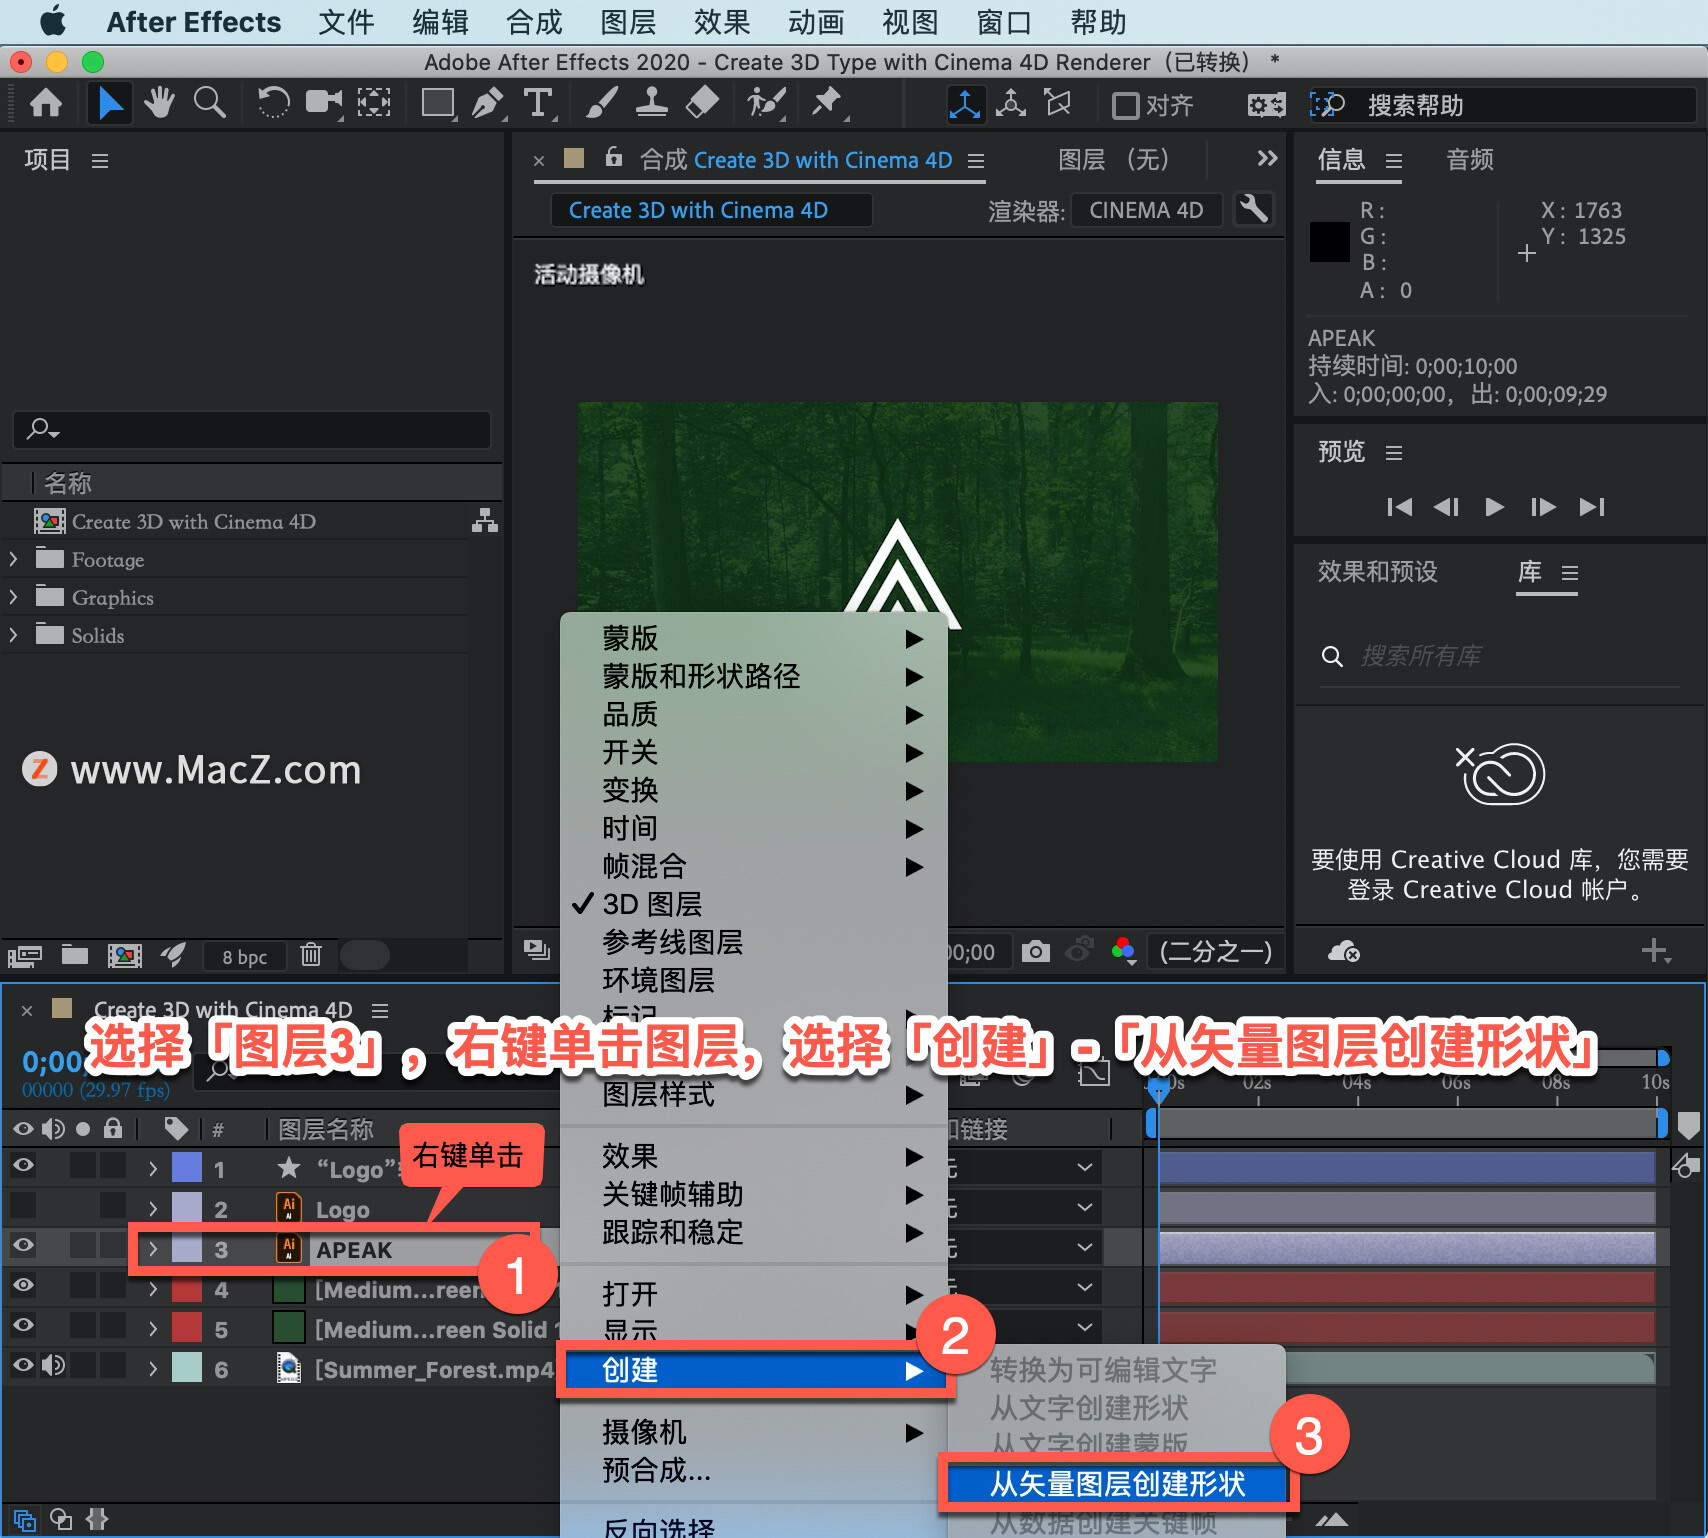The height and width of the screenshot is (1538, 1708).
Task: Open renderer CINEMA 4D dropdown
Action: pyautogui.click(x=1146, y=210)
